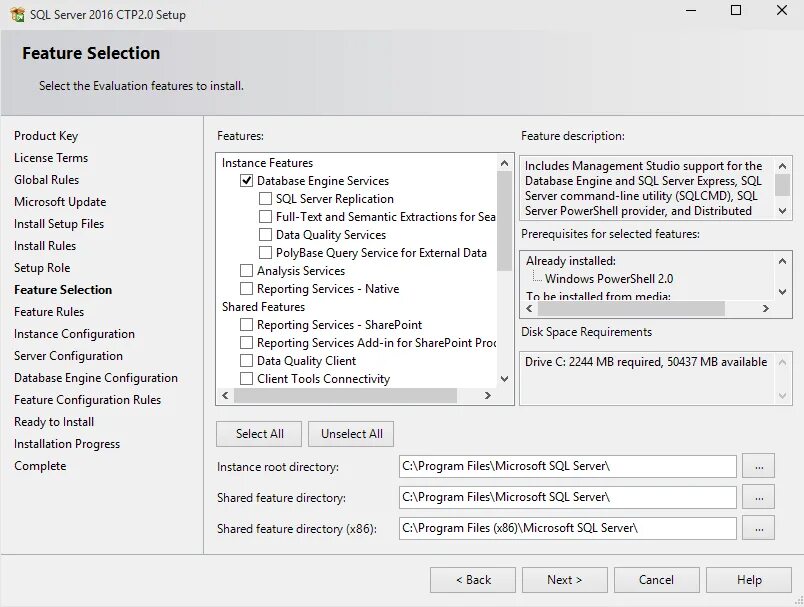Maximize the setup window
Image resolution: width=804 pixels, height=607 pixels.
[x=736, y=10]
